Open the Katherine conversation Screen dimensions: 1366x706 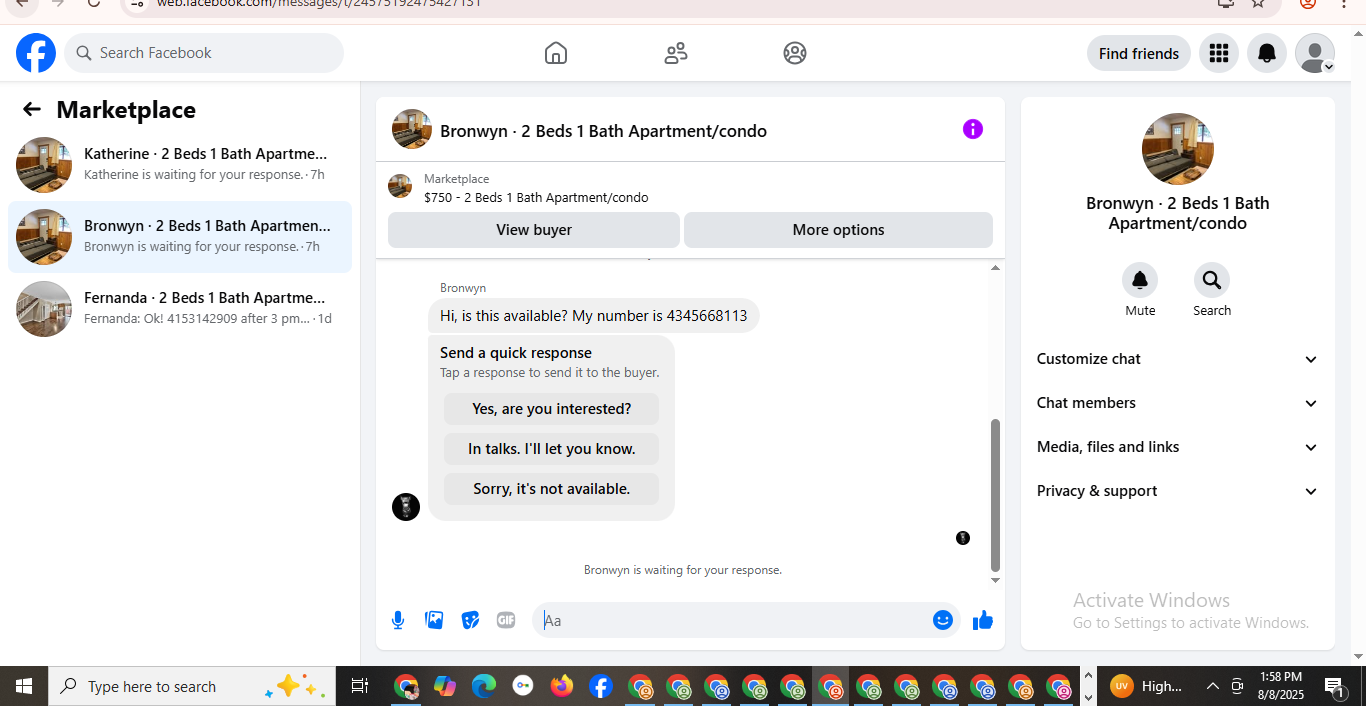(180, 165)
